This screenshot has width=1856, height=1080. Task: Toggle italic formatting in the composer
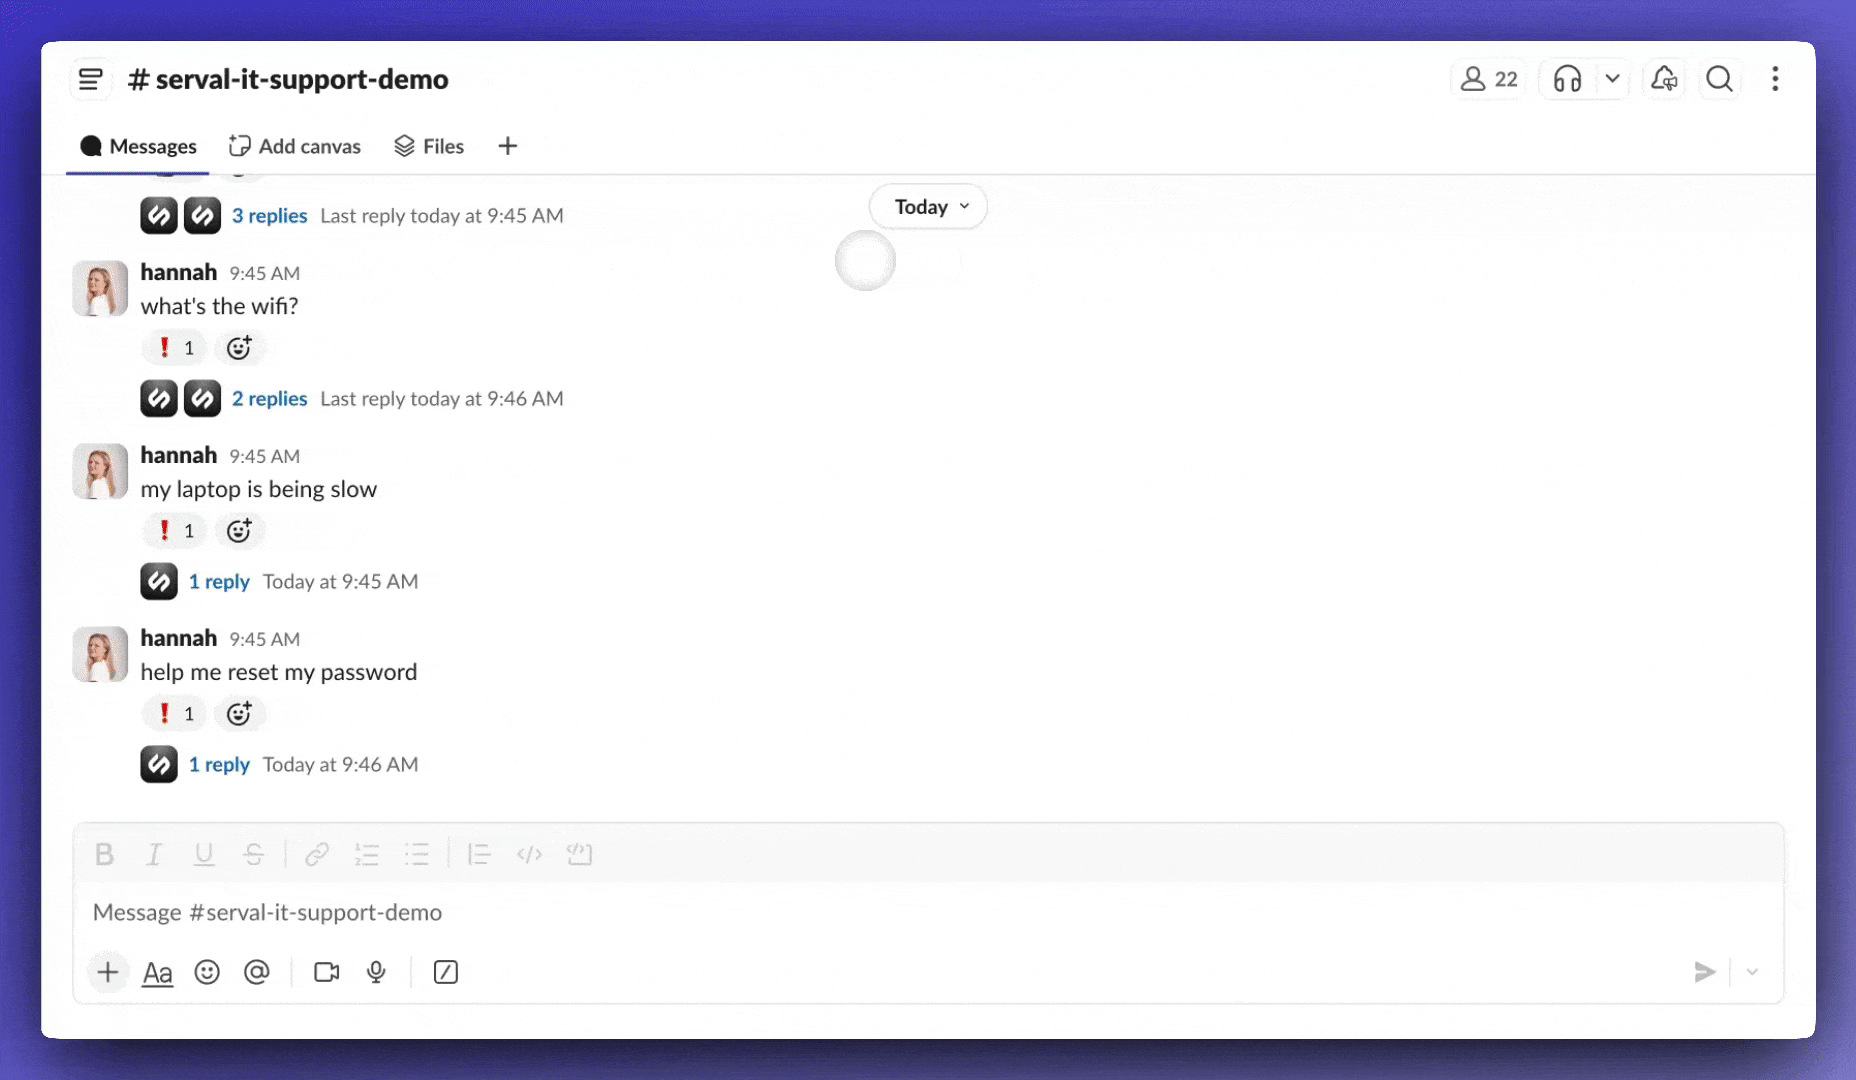coord(154,854)
